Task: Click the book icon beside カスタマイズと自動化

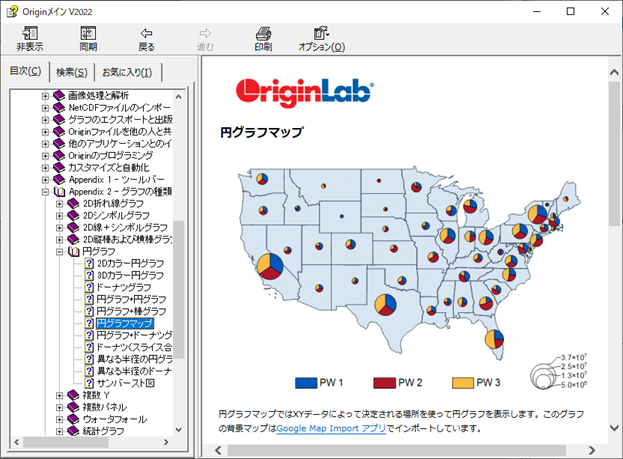Action: 59,167
